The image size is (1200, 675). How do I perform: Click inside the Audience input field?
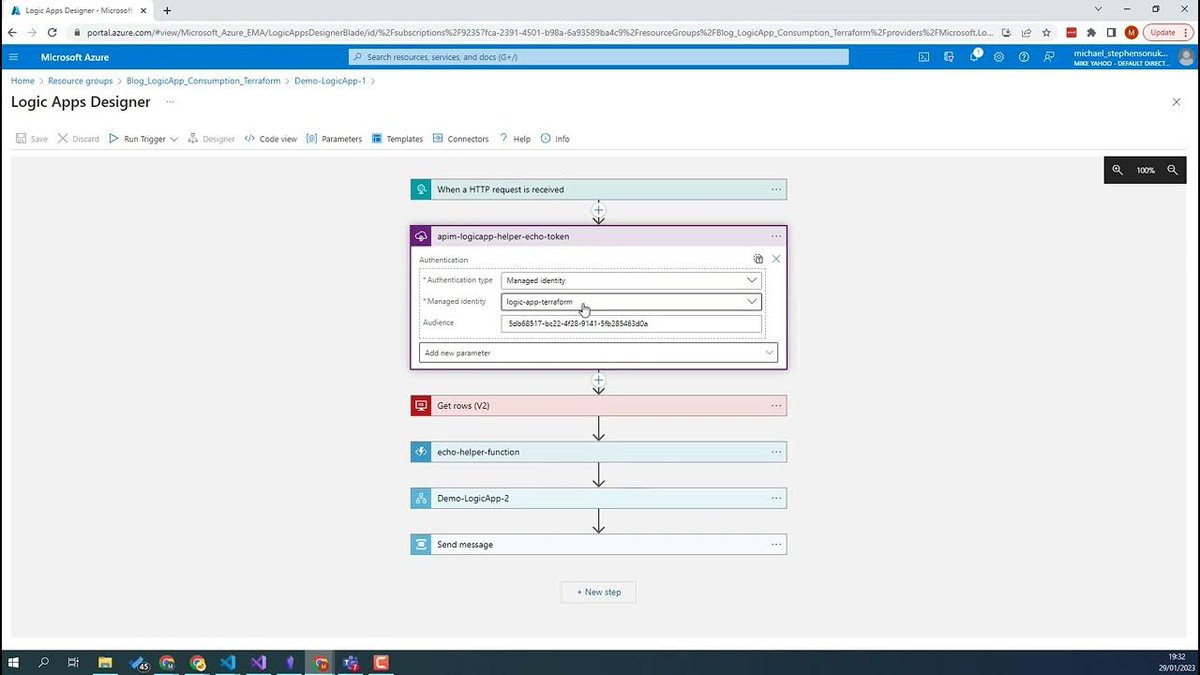coord(630,323)
